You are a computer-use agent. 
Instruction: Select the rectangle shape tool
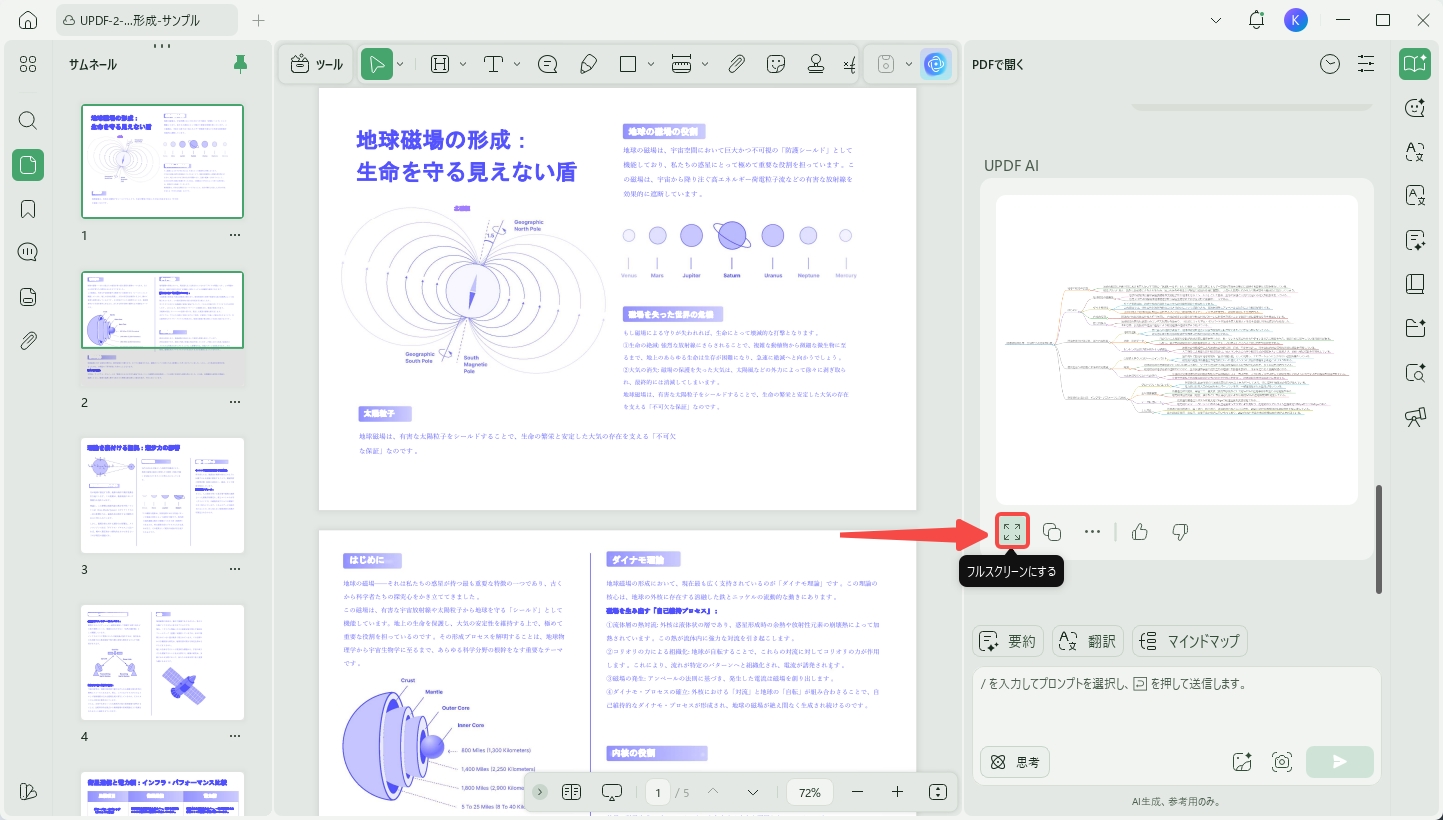tap(628, 64)
